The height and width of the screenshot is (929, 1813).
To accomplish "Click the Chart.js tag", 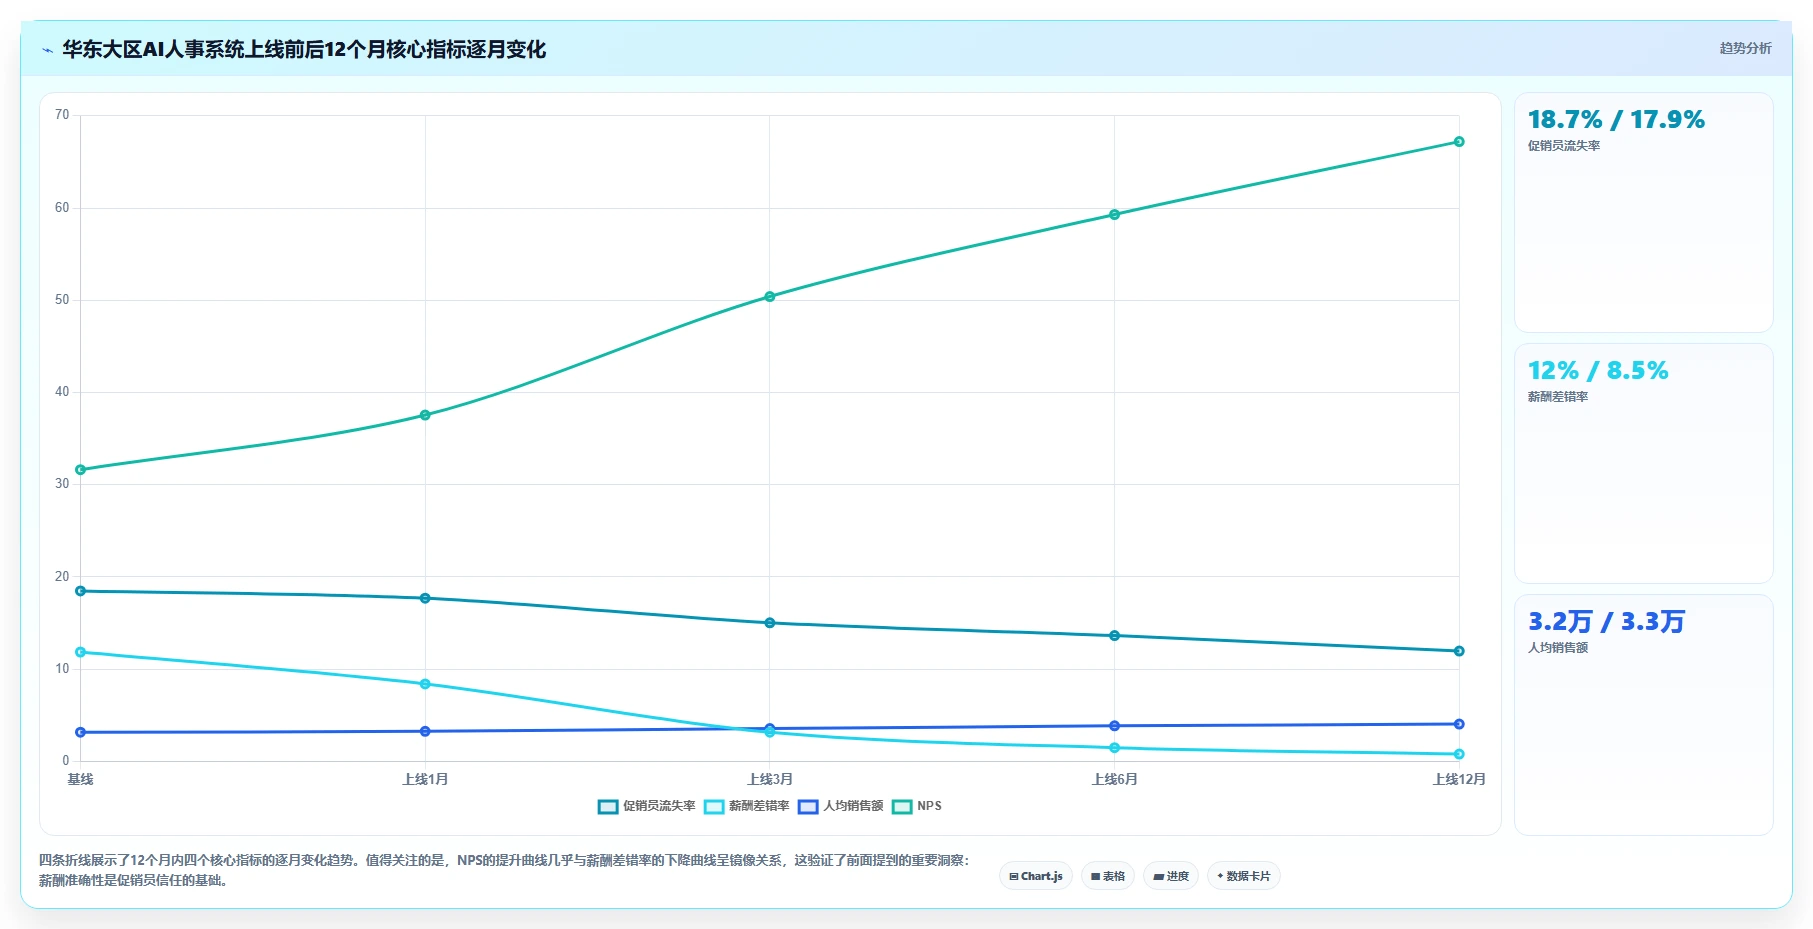I will click(1036, 876).
